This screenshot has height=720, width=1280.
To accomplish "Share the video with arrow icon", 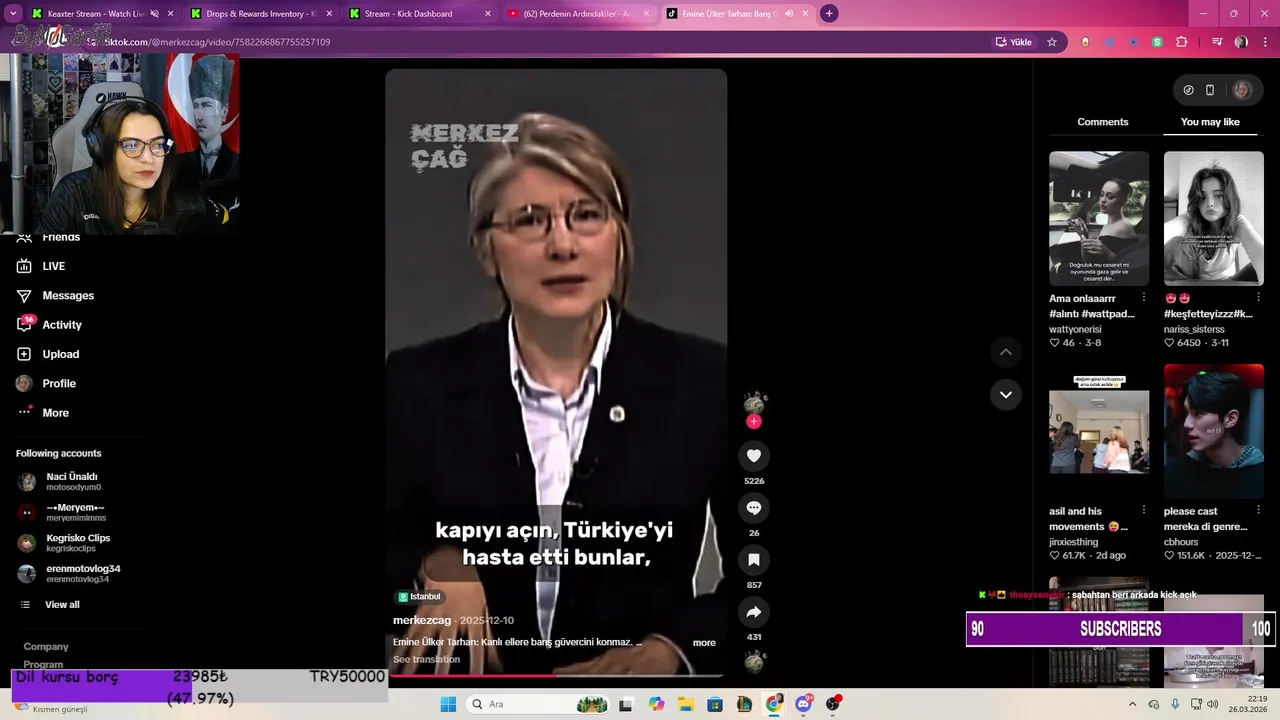I will click(754, 612).
